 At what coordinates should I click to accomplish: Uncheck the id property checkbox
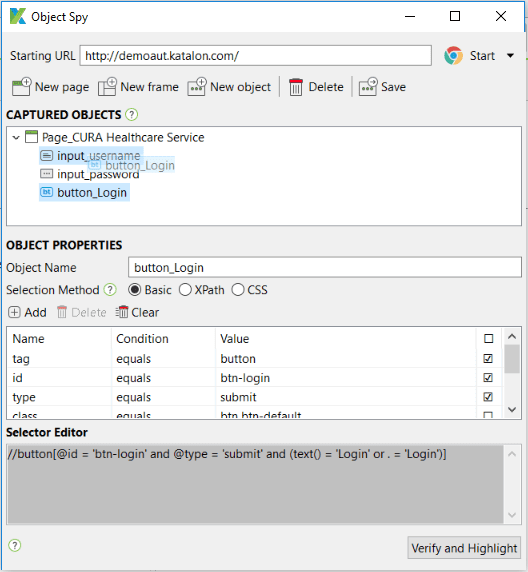pos(488,378)
